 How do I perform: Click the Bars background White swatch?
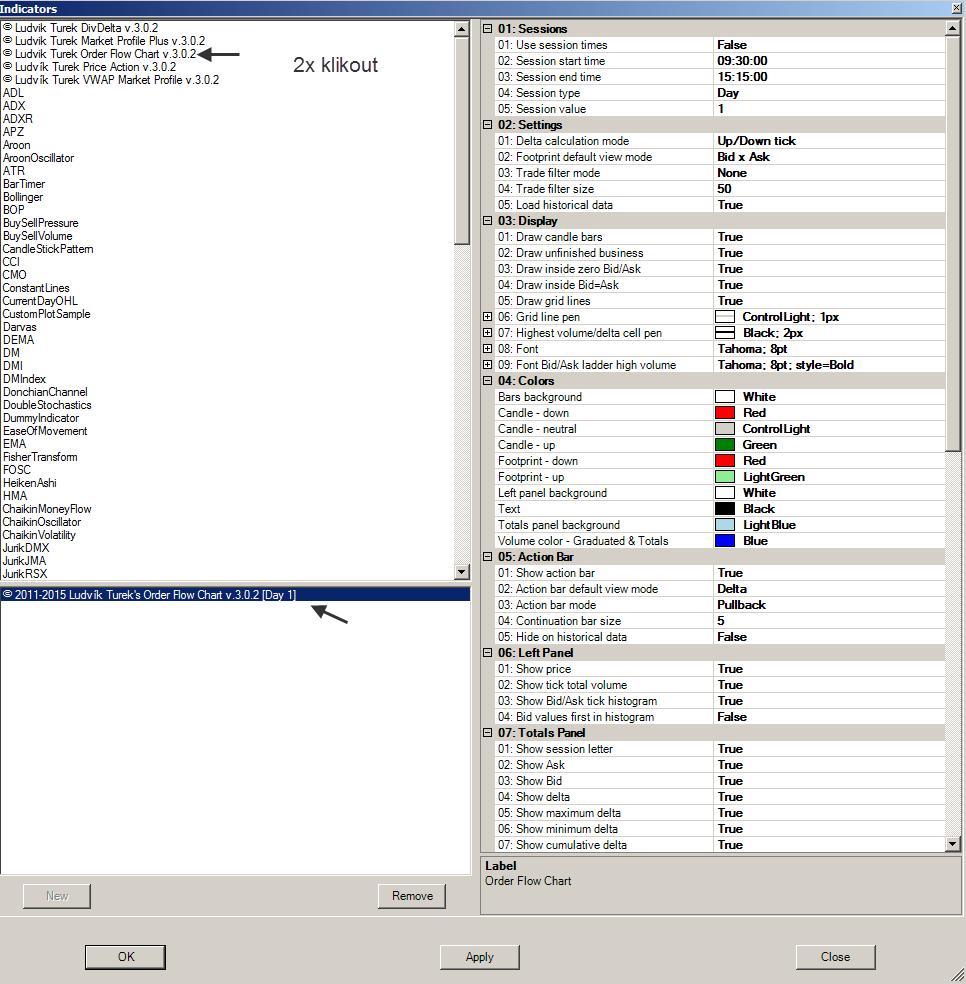(725, 397)
